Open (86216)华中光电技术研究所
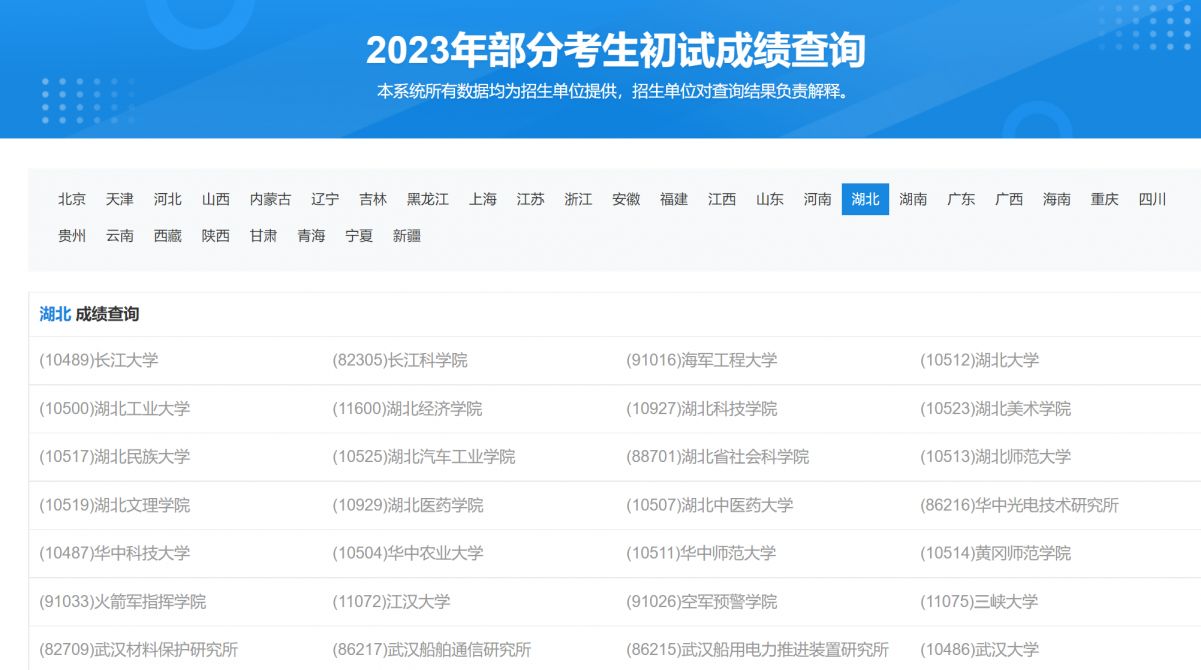The height and width of the screenshot is (670, 1201). (1020, 505)
